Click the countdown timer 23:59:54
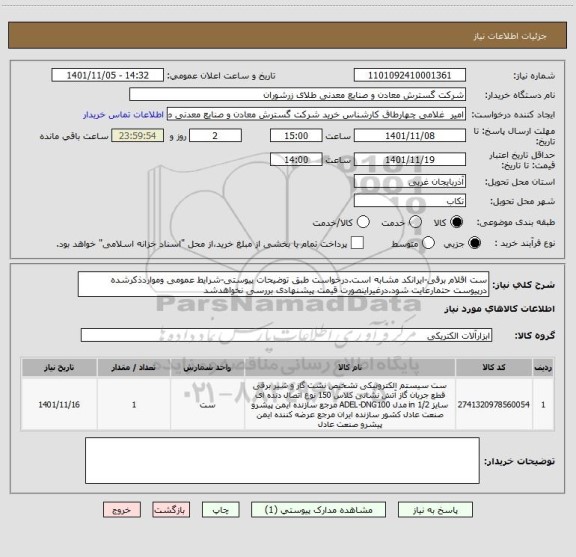 click(x=138, y=136)
